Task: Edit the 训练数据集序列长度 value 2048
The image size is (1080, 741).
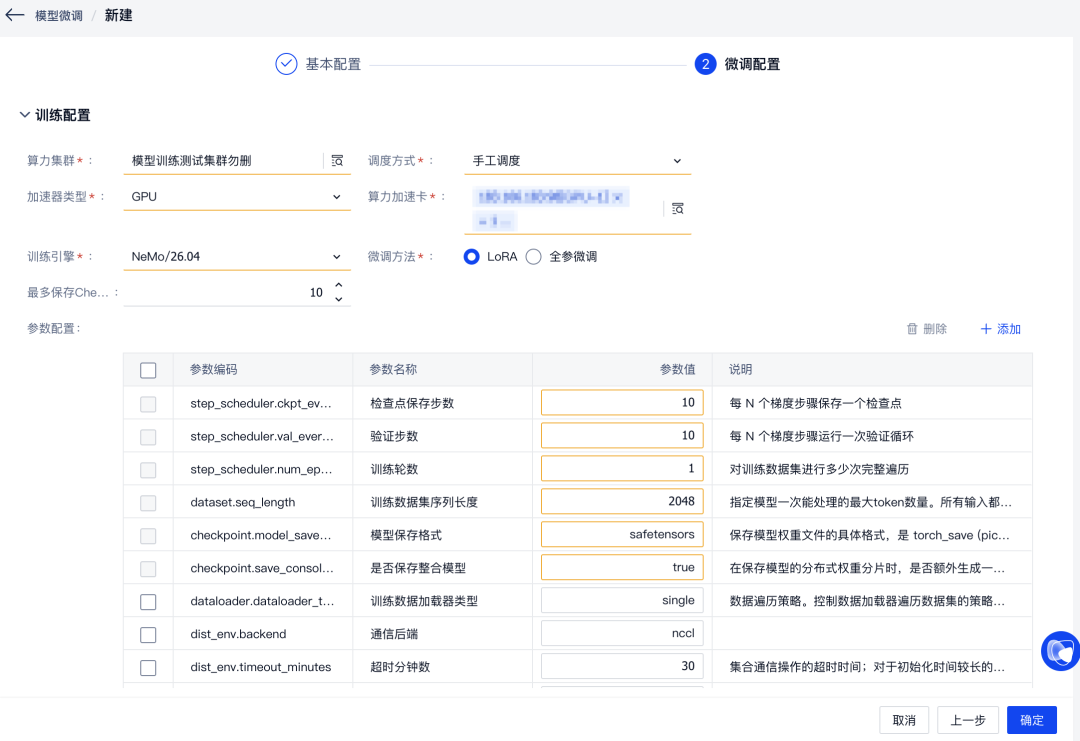Action: click(x=622, y=502)
